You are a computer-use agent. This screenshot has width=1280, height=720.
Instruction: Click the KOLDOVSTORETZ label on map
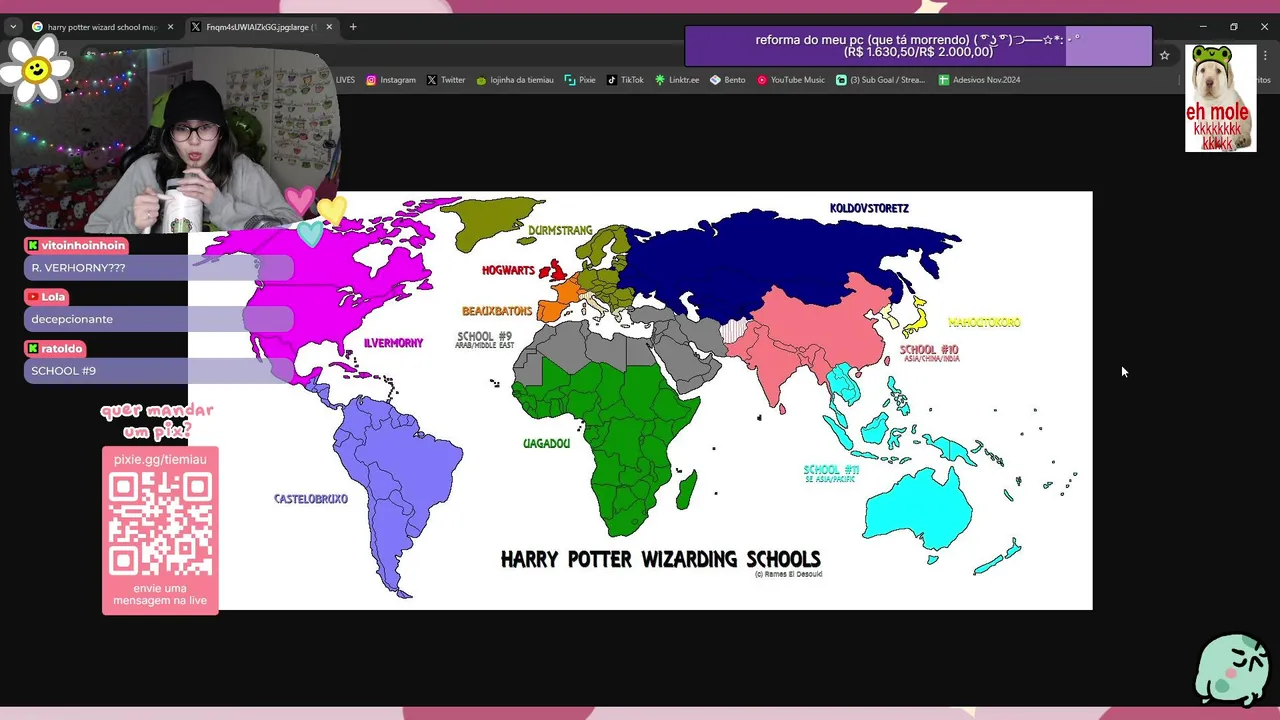(869, 208)
